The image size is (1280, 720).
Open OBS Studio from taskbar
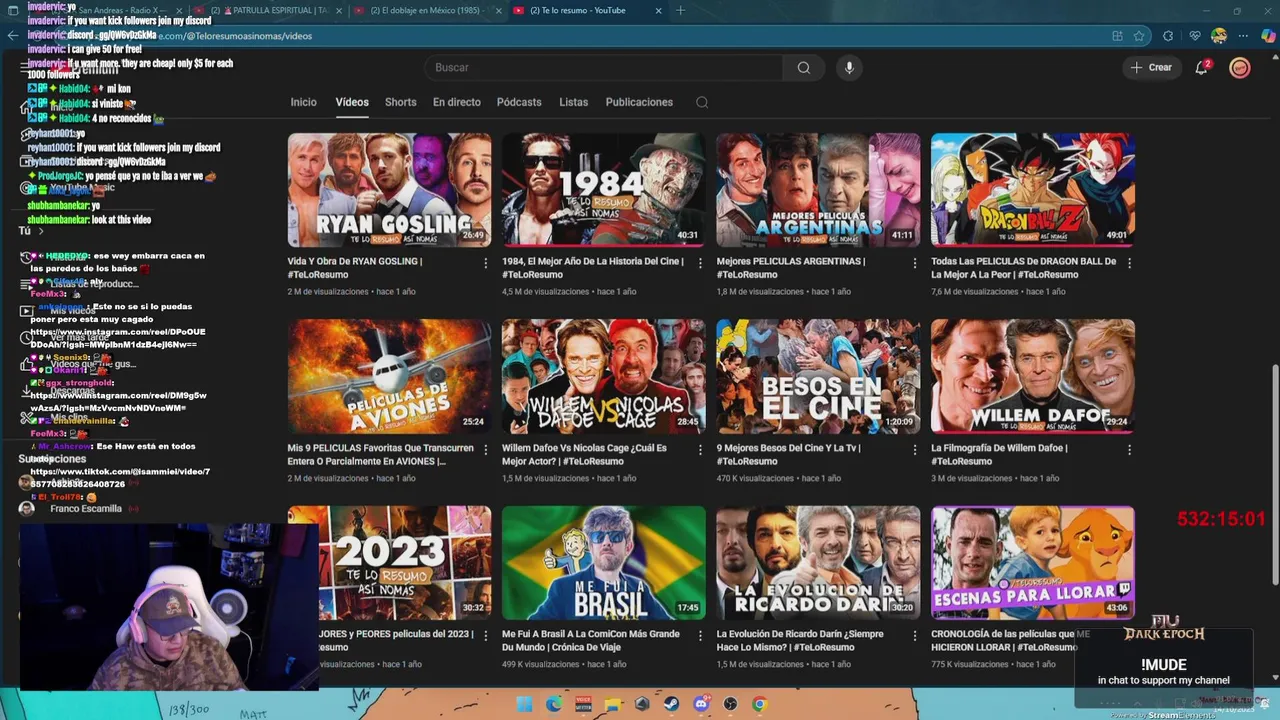[730, 704]
